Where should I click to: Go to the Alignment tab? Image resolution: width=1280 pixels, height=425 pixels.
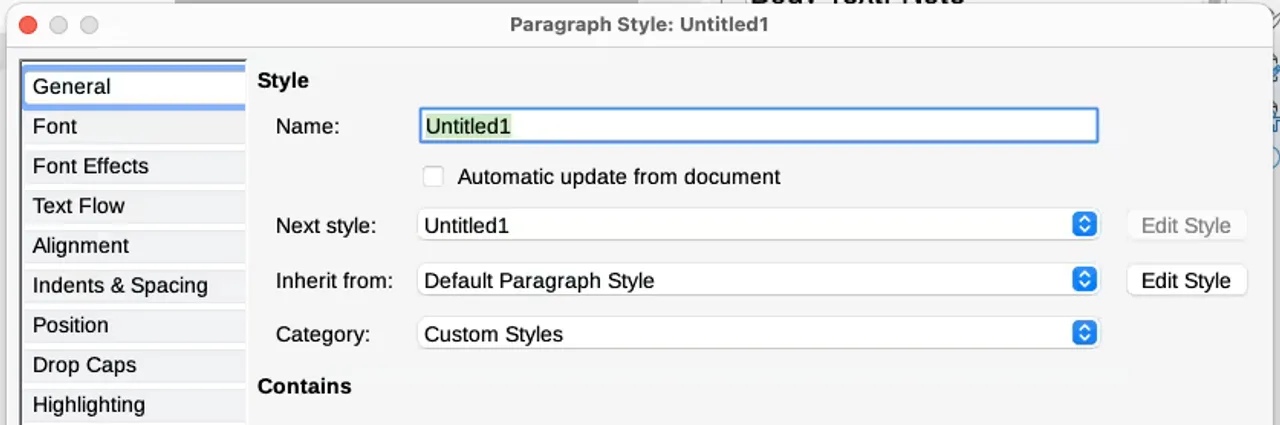(x=134, y=246)
